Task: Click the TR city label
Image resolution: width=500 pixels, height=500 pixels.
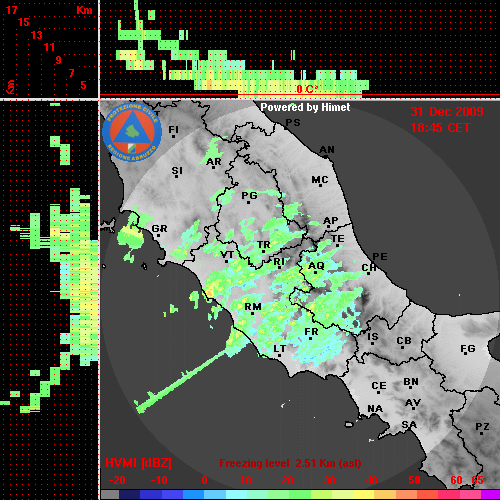Action: coord(263,245)
